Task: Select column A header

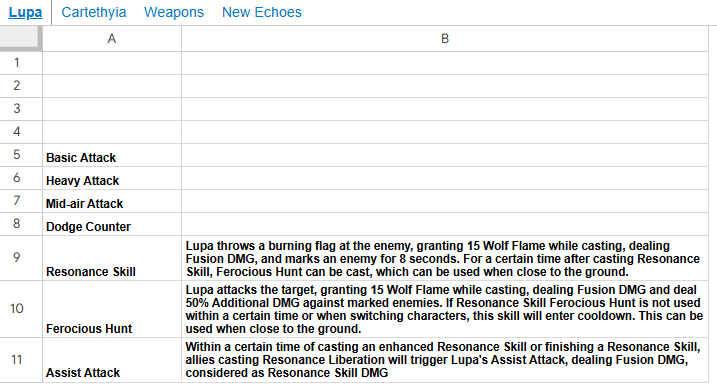Action: (x=112, y=39)
